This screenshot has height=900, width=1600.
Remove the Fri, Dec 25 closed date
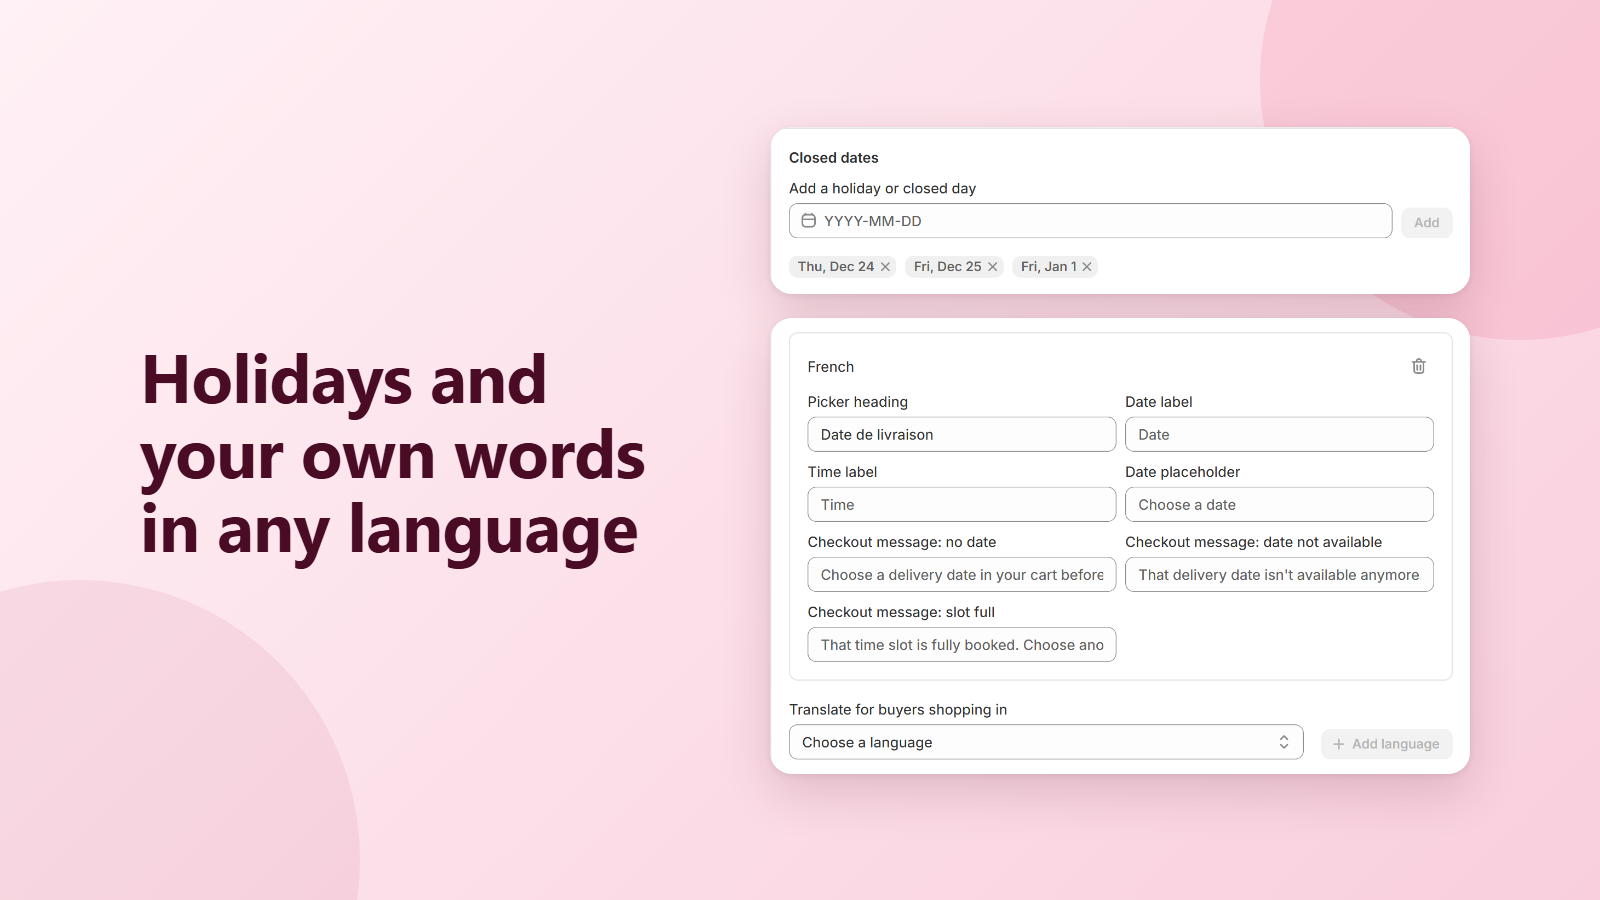pos(993,267)
